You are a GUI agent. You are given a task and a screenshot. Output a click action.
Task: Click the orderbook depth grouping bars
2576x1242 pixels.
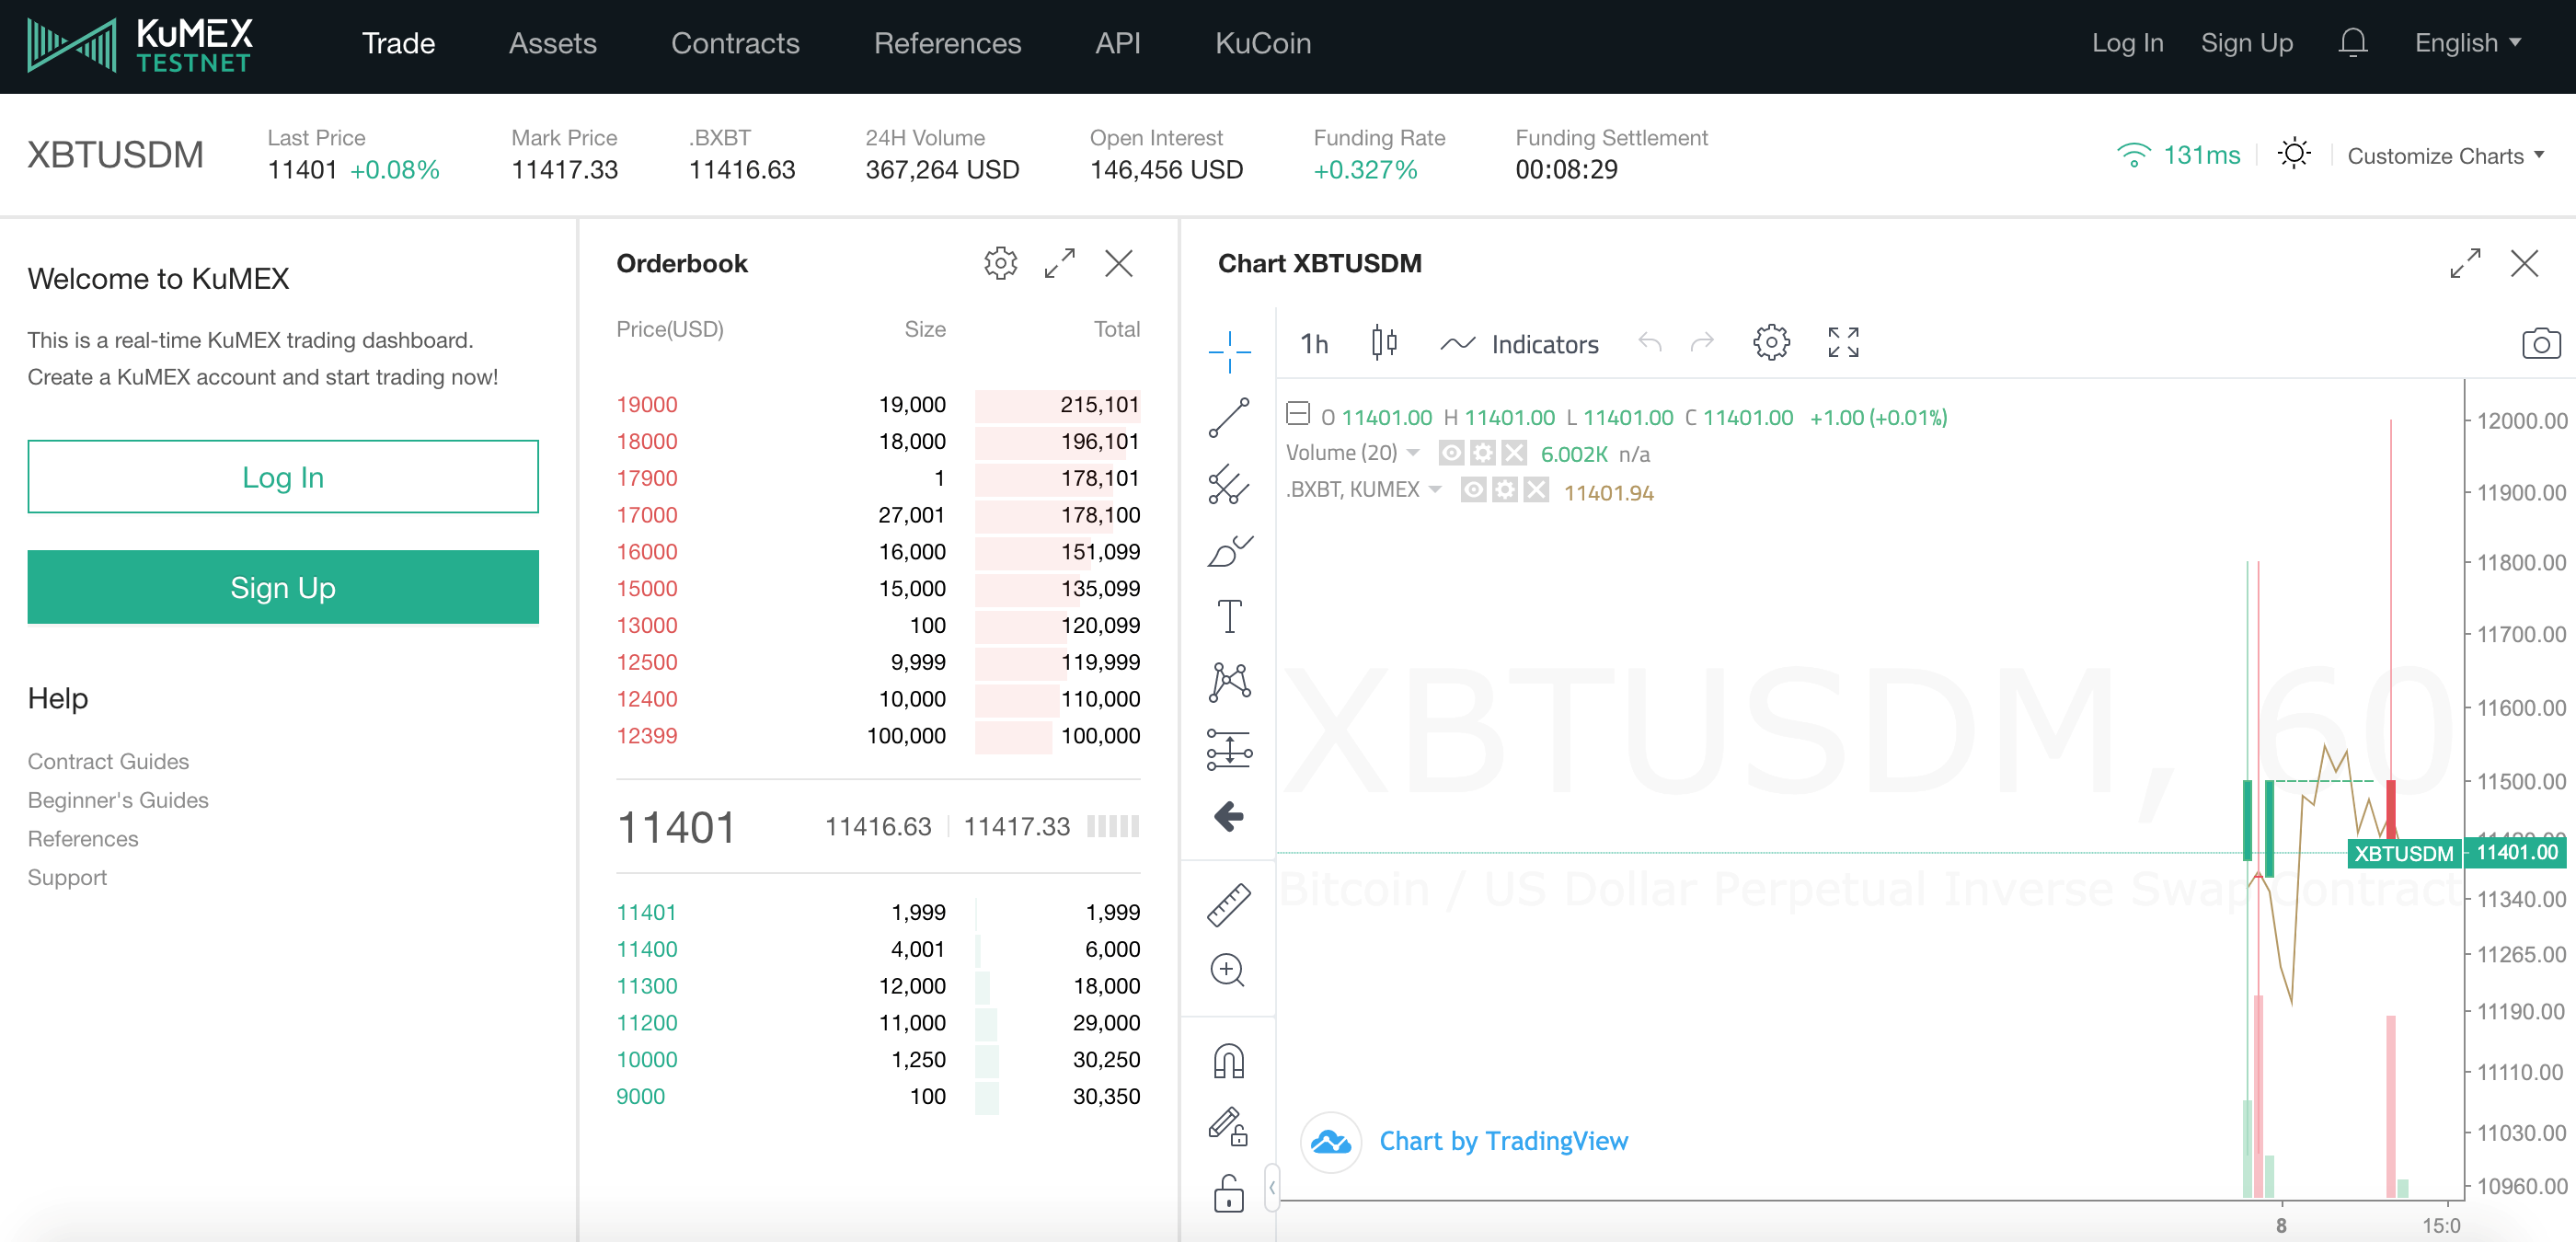coord(1112,826)
